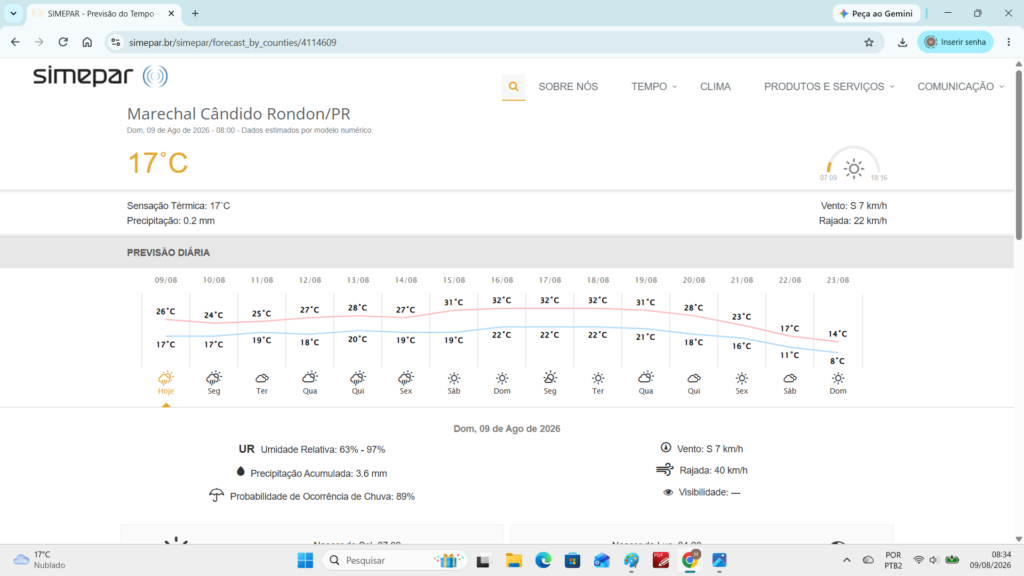This screenshot has height=576, width=1024.
Task: Go to browser home page
Action: pyautogui.click(x=87, y=42)
